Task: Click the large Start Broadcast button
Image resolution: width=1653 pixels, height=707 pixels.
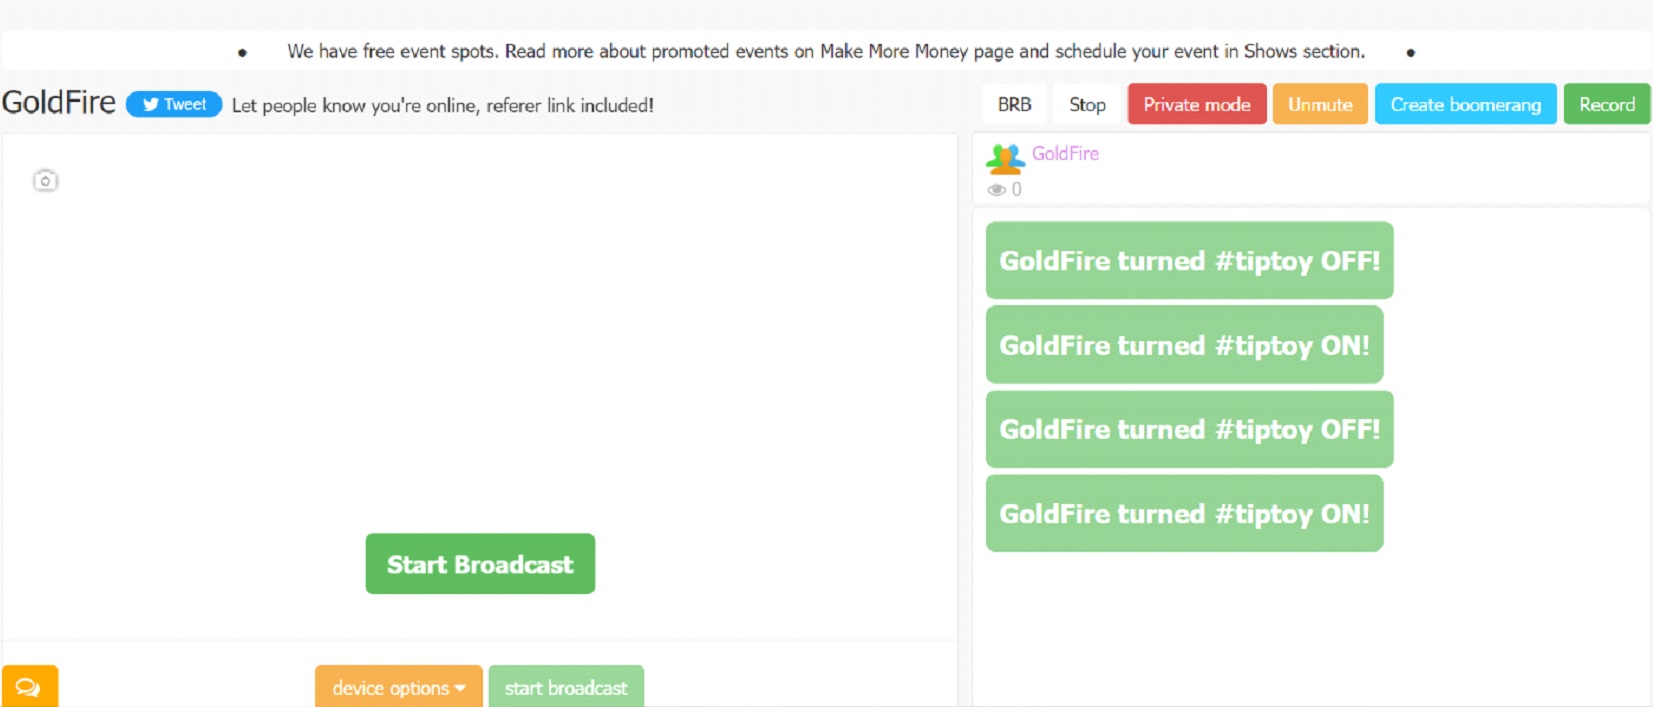Action: pos(480,564)
